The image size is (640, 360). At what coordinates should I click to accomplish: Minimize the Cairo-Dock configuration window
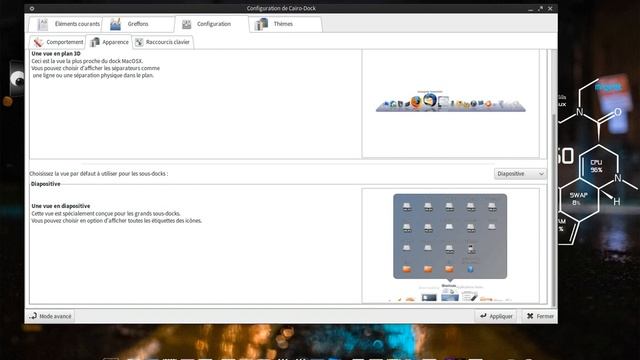531,8
